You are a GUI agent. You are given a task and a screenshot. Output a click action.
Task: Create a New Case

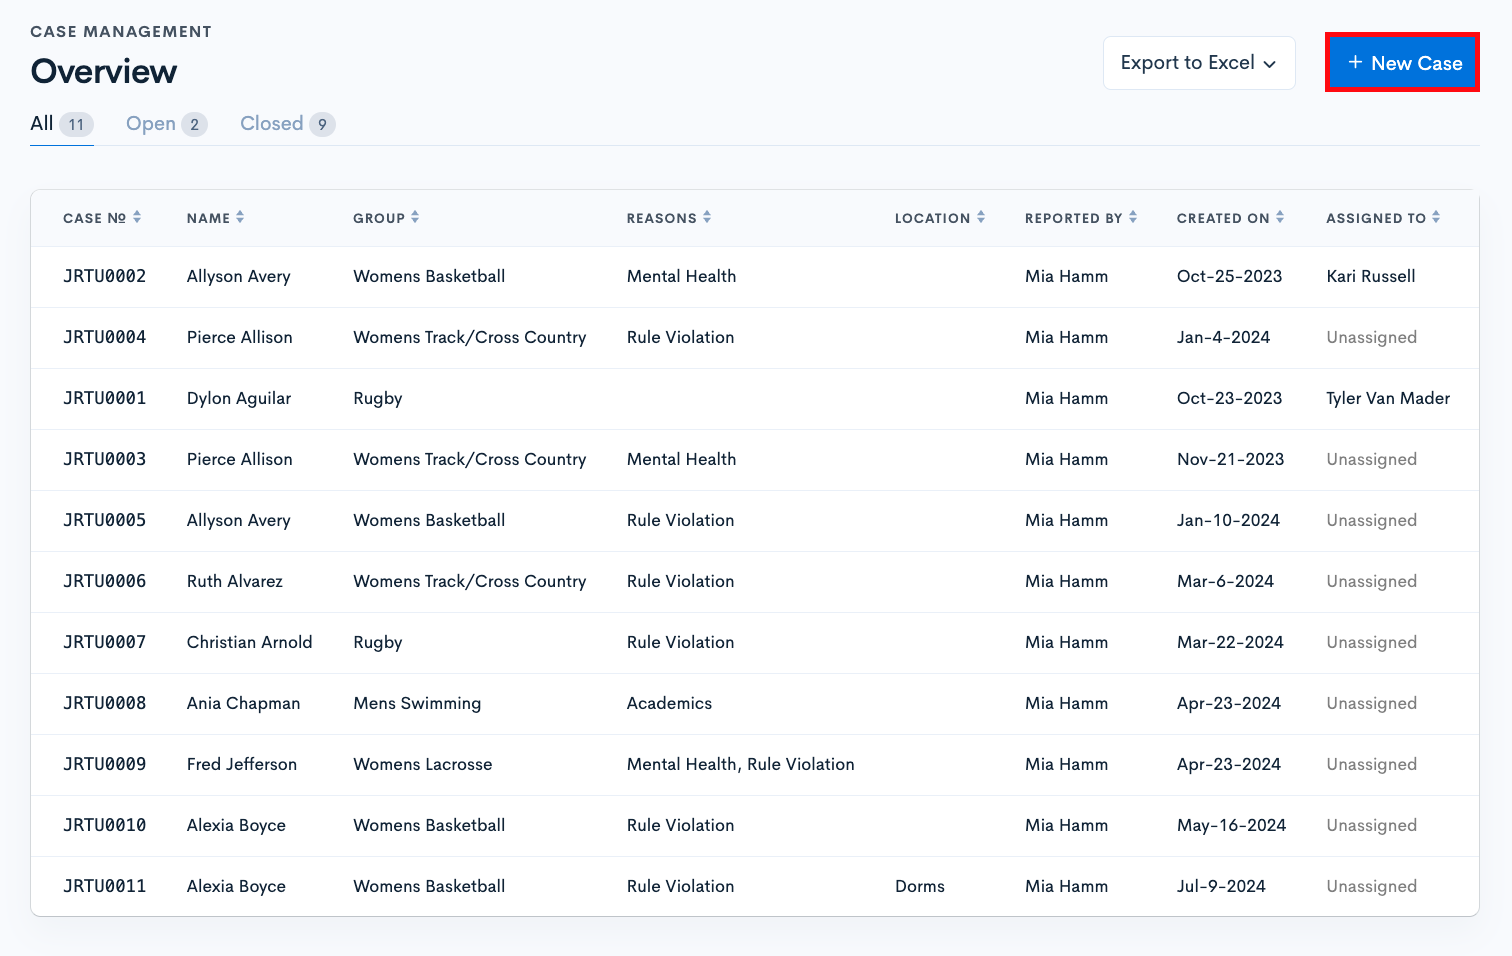1402,63
